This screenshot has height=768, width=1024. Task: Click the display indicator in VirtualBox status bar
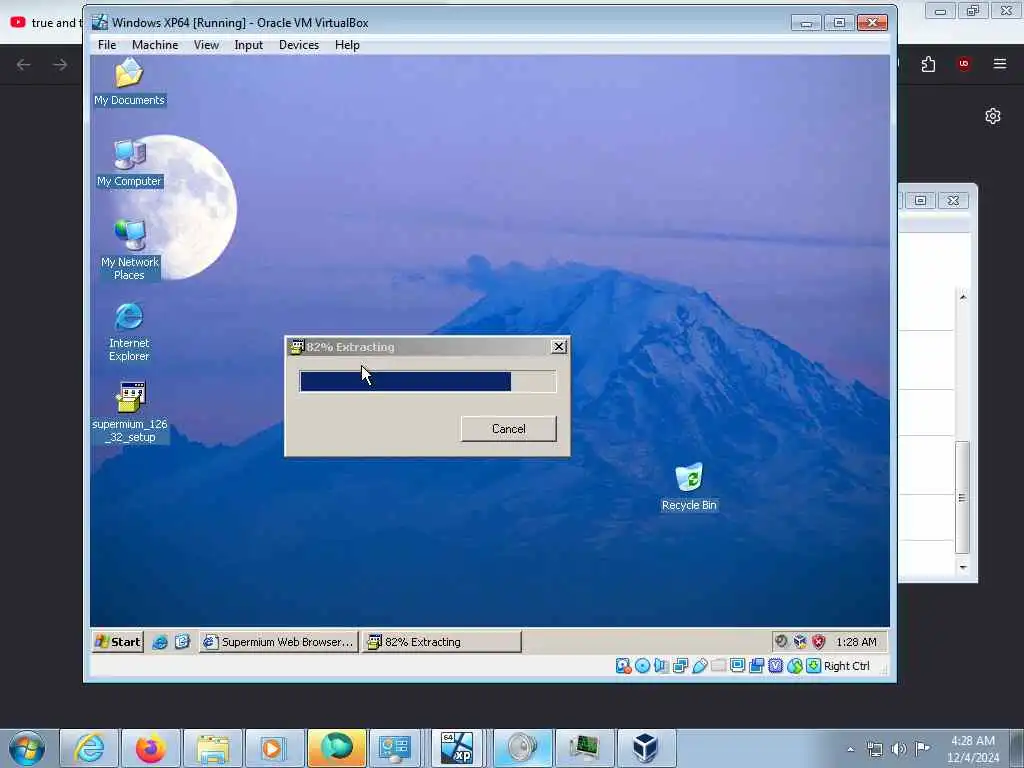click(737, 665)
